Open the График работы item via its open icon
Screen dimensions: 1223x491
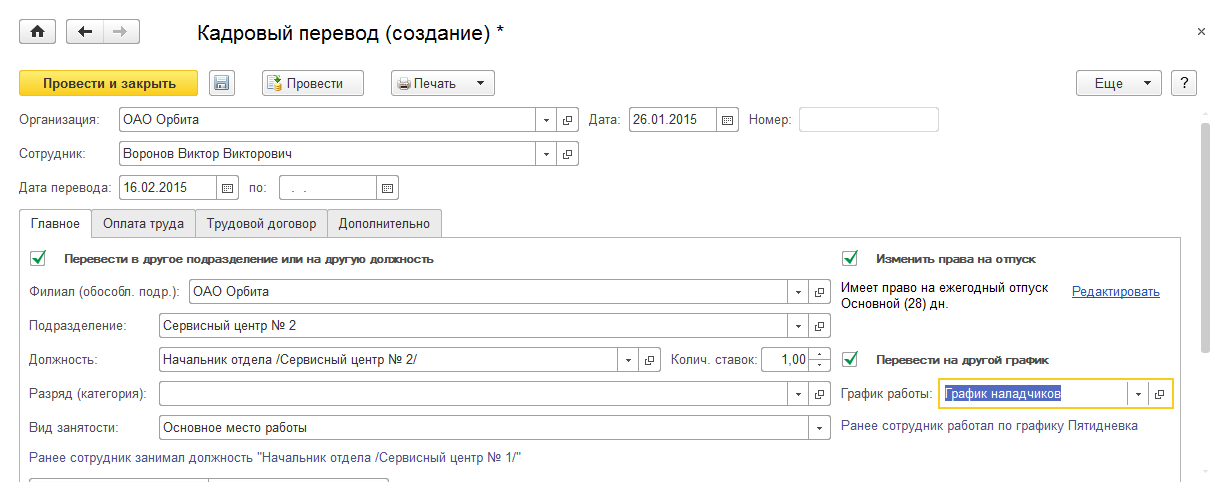coord(1160,394)
